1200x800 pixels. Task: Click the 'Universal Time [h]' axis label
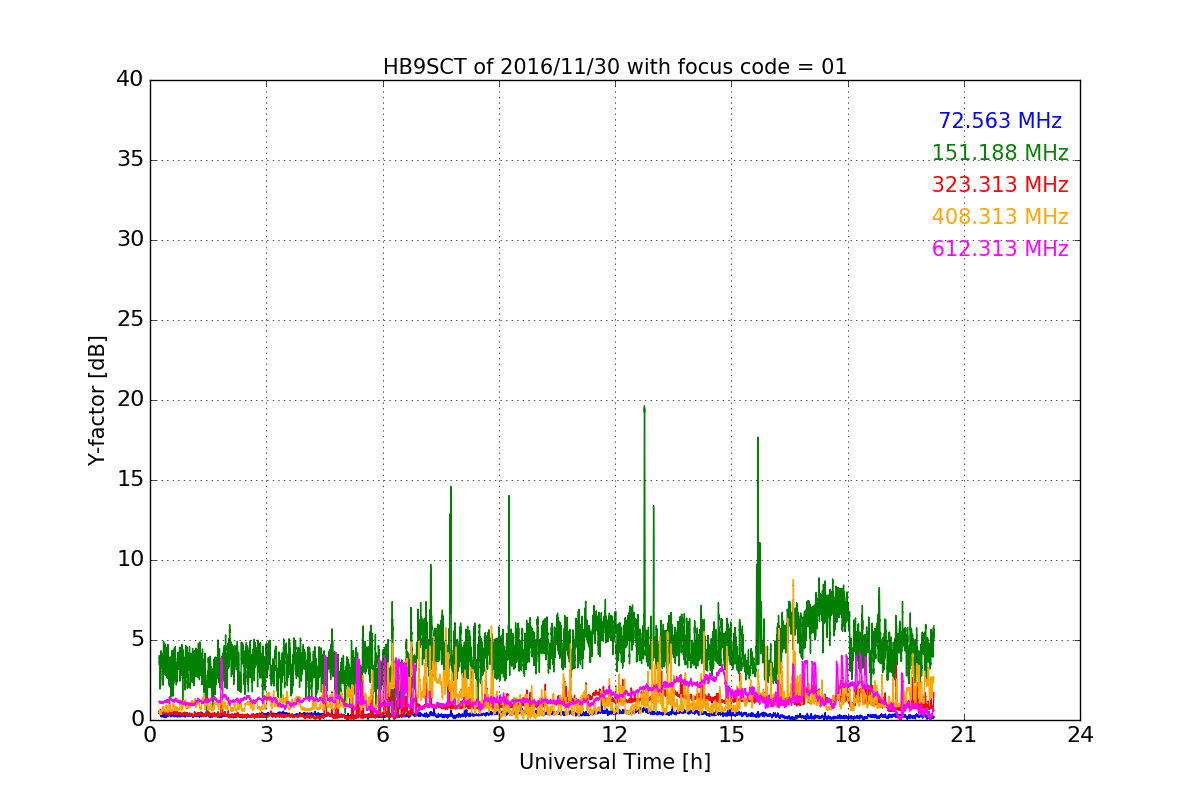coord(615,762)
